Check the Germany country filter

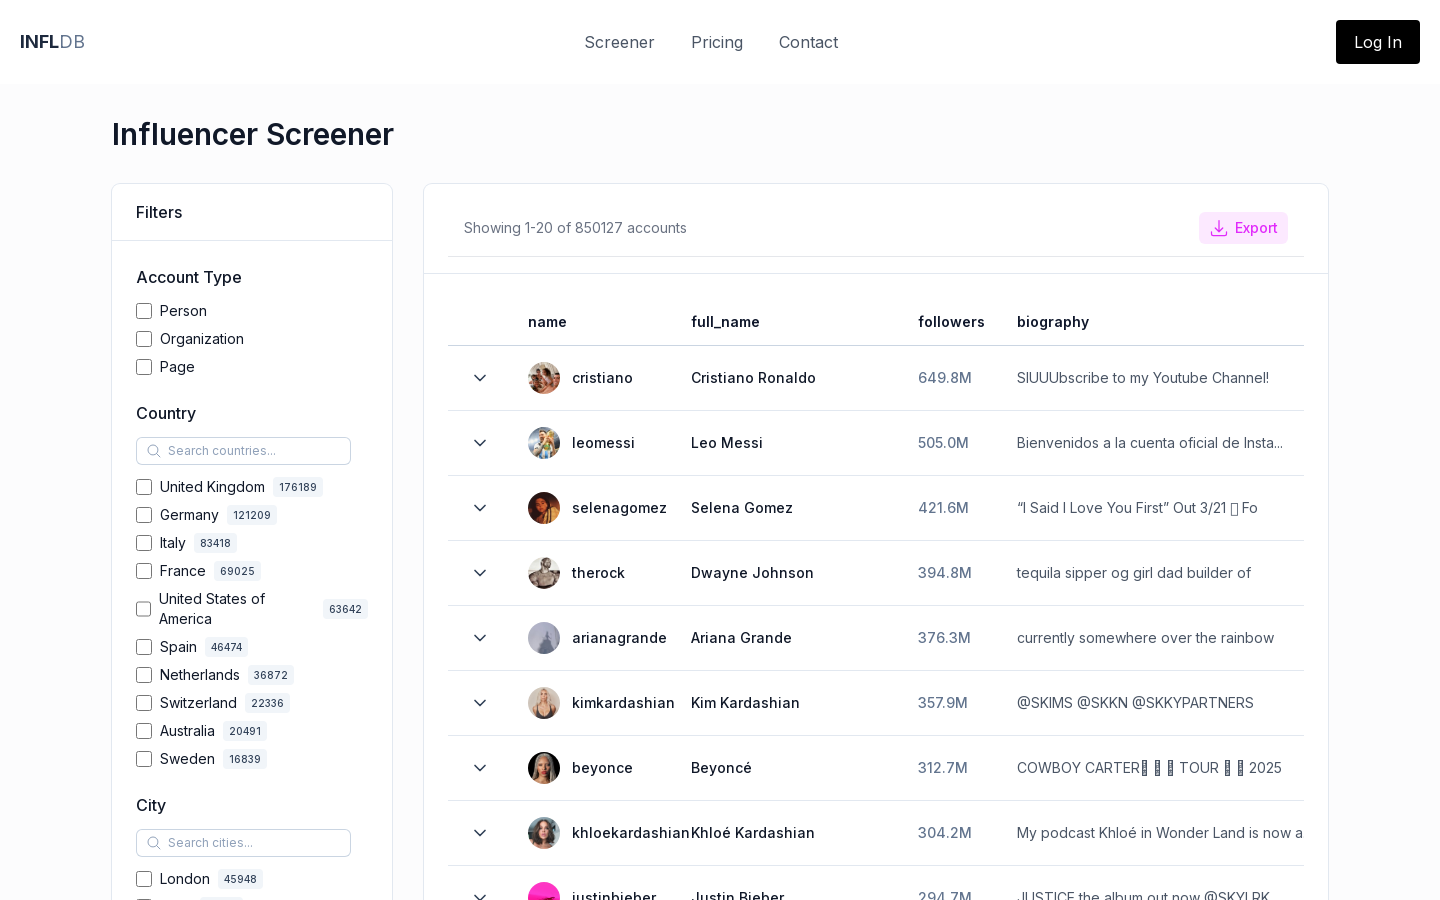pyautogui.click(x=144, y=515)
